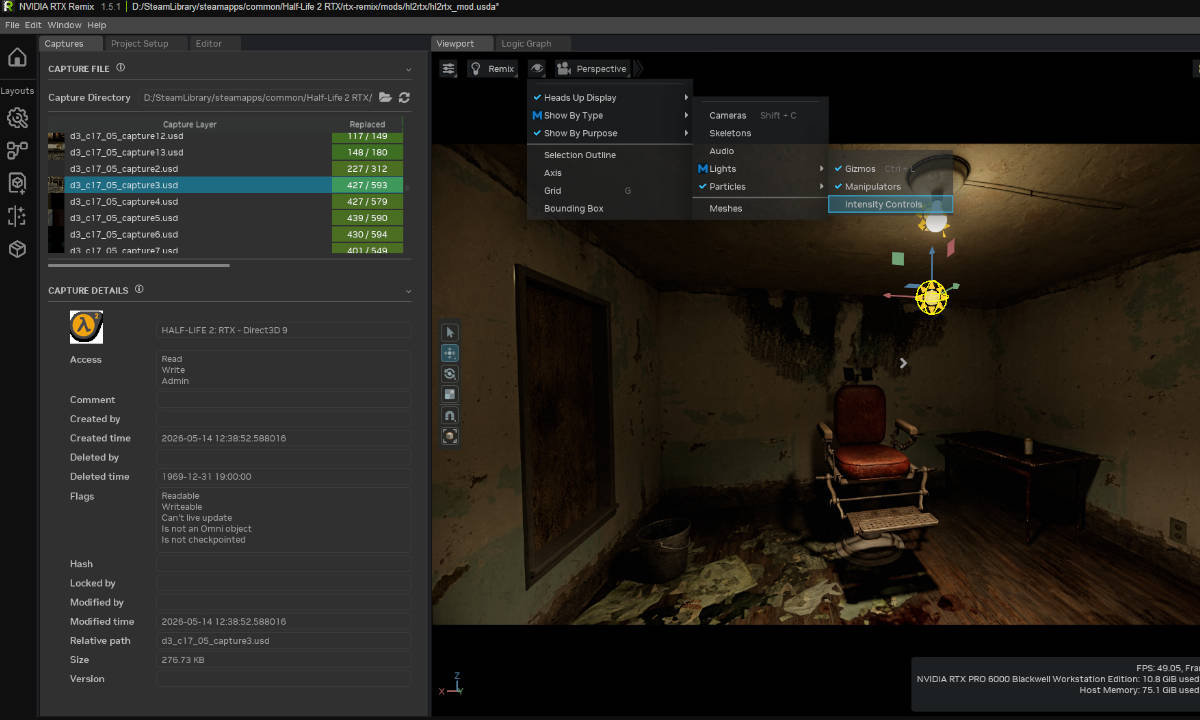
Task: Open viewport settings sliders icon
Action: tap(449, 69)
